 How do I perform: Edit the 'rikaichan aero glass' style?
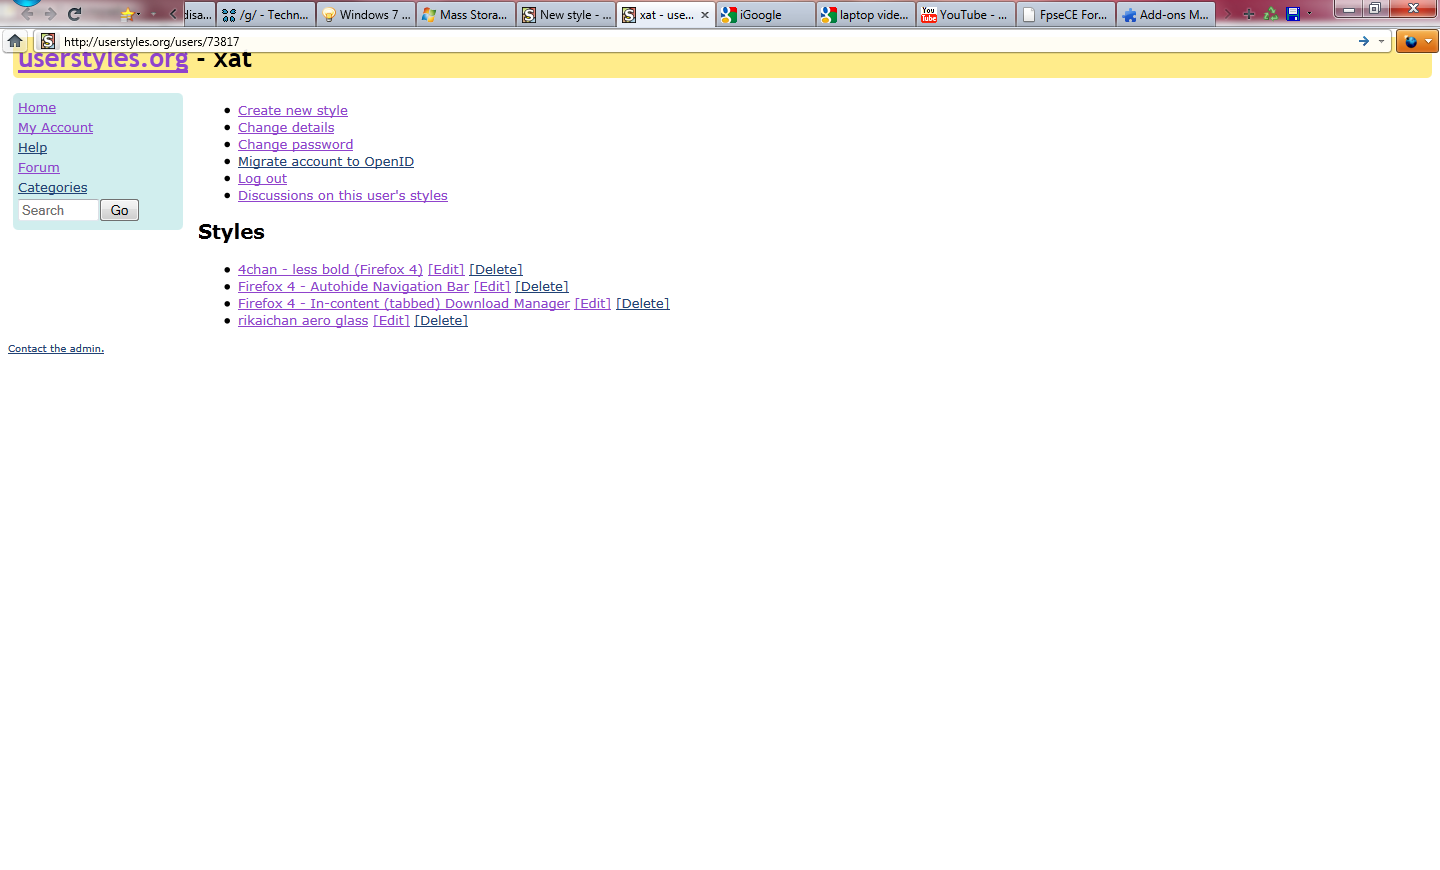[391, 321]
